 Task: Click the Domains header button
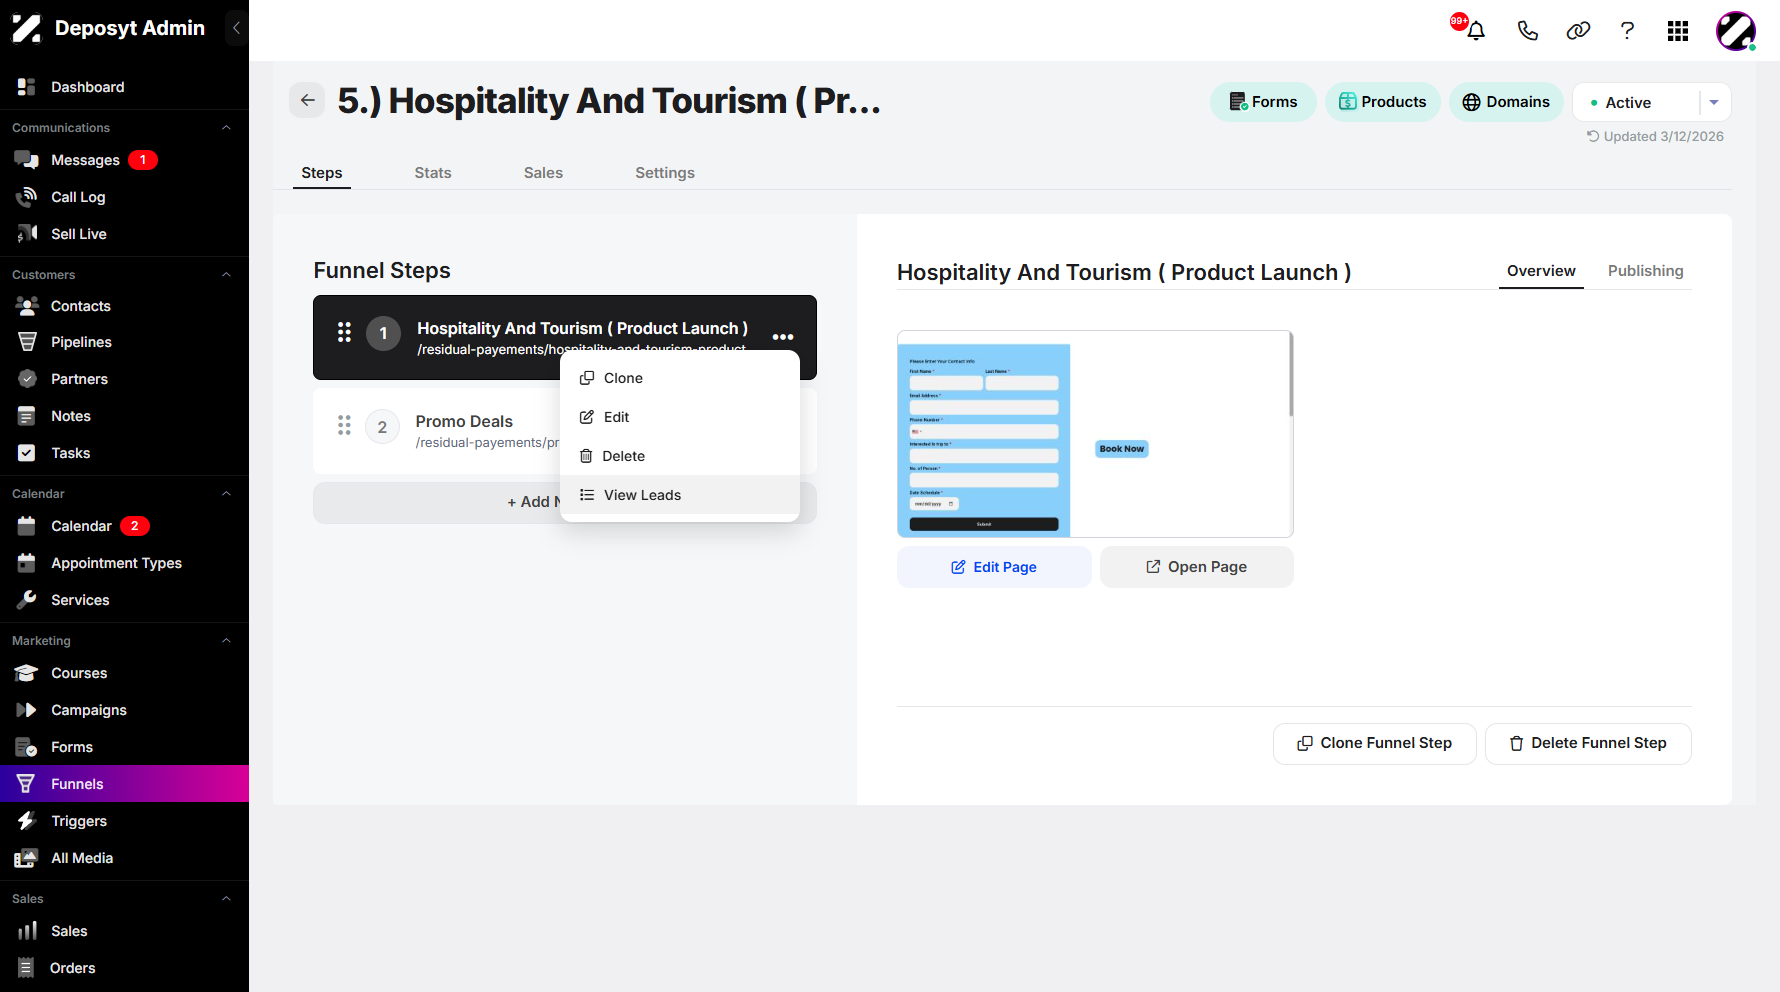tap(1506, 102)
